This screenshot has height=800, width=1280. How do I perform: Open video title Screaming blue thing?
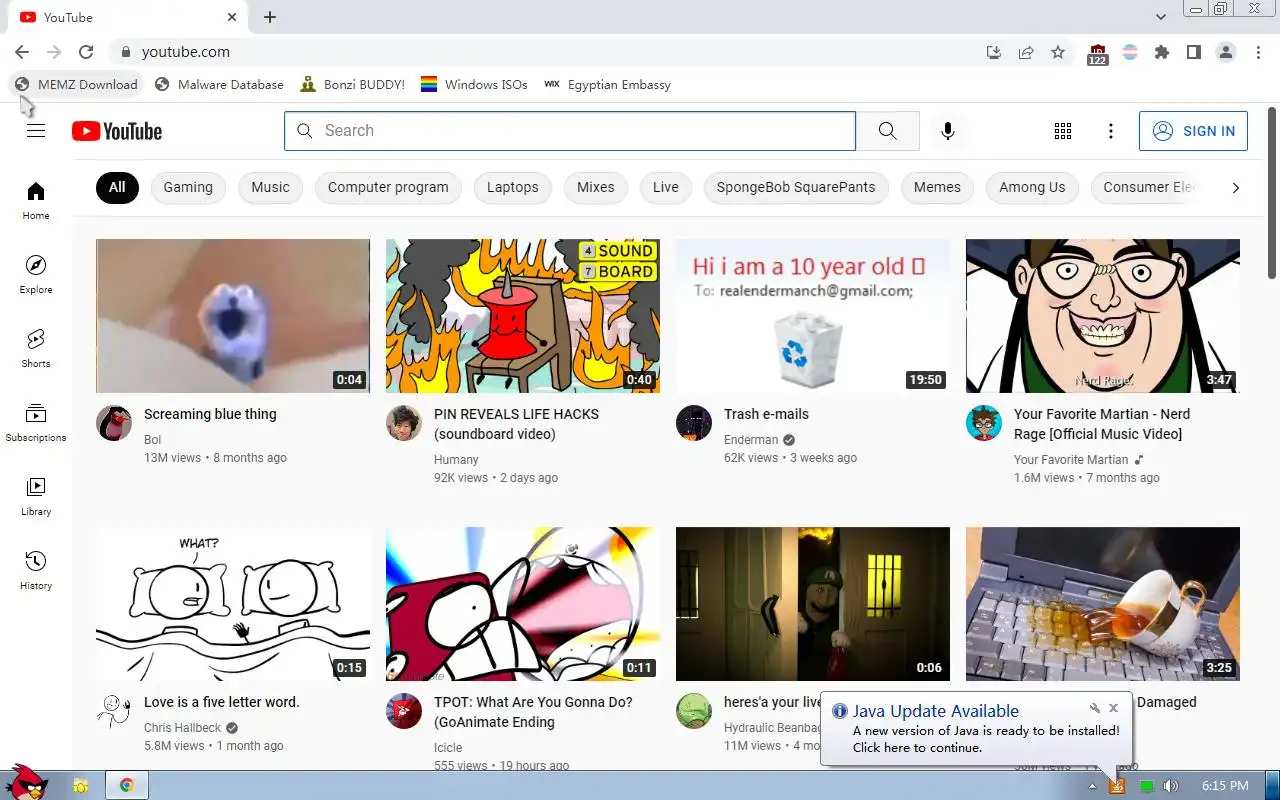tap(210, 414)
